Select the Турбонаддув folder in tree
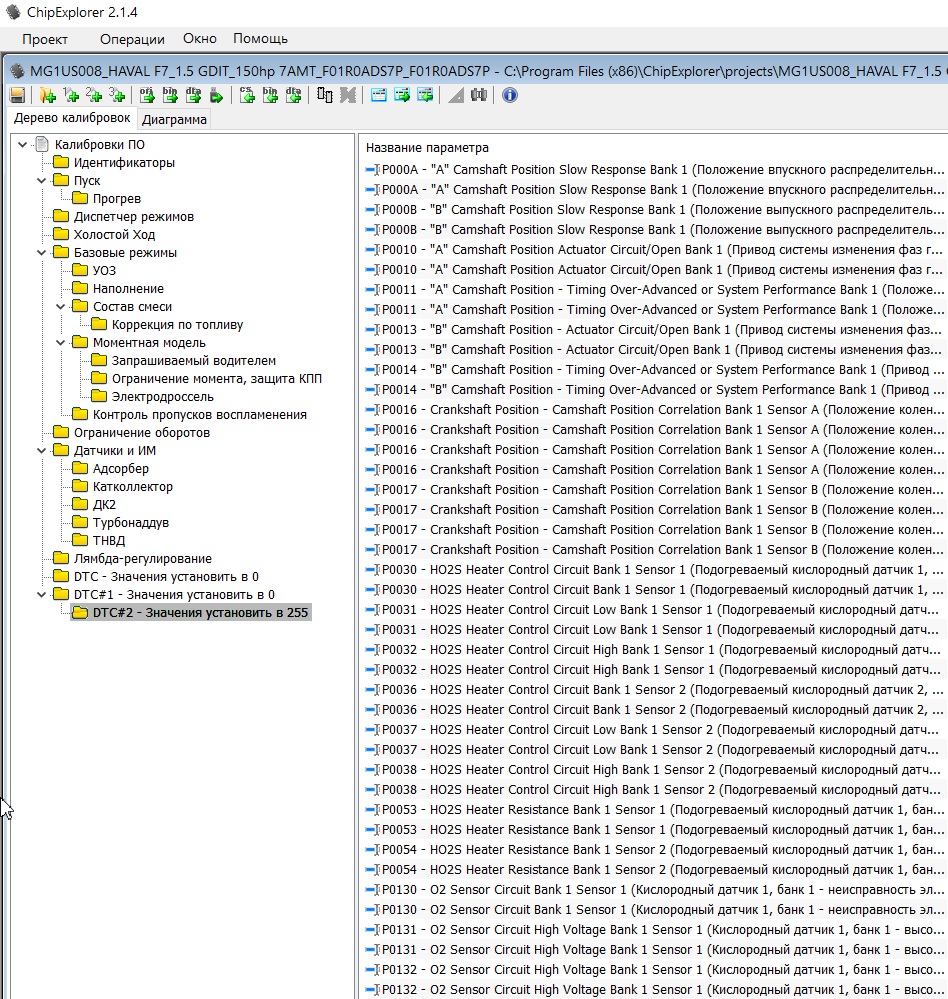The image size is (948, 999). point(130,523)
